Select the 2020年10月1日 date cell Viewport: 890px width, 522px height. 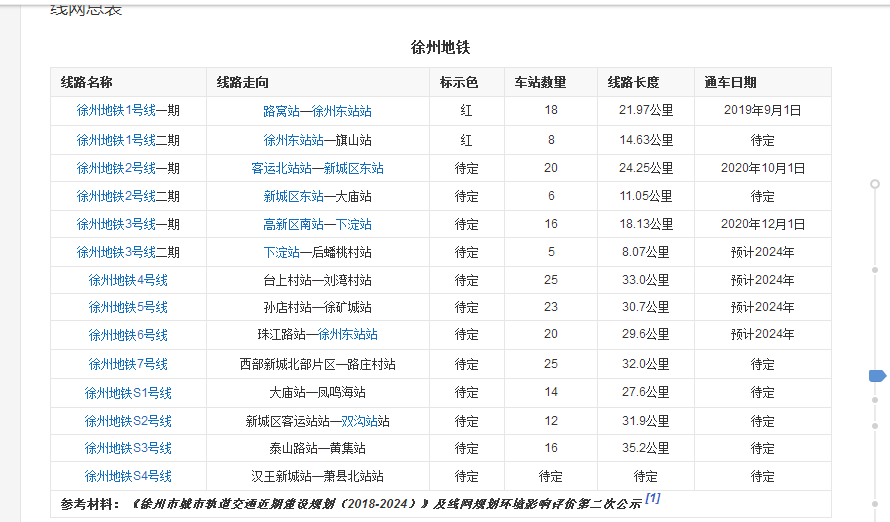click(763, 168)
